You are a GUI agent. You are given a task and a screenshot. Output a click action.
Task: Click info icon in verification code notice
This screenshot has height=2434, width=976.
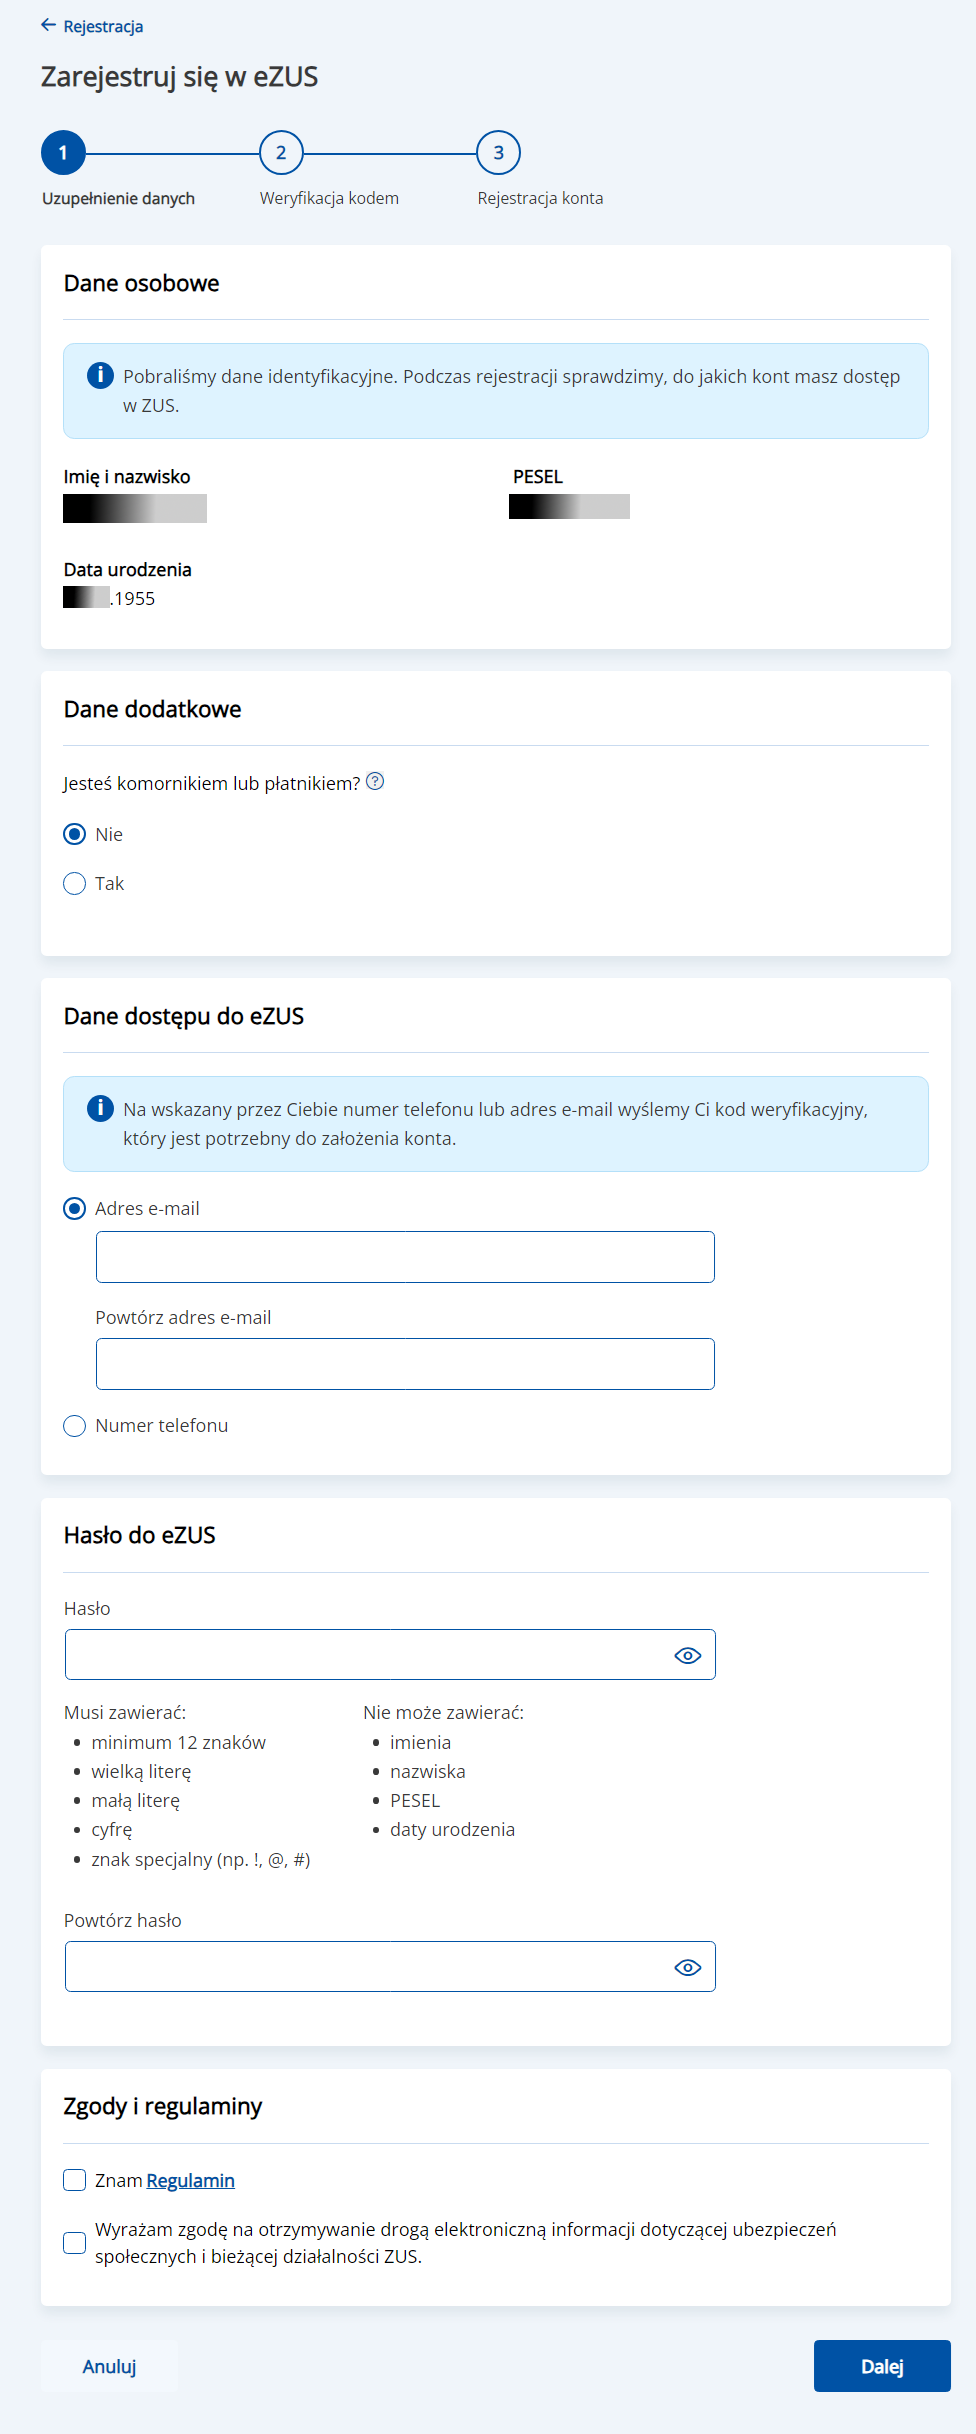click(x=100, y=1108)
